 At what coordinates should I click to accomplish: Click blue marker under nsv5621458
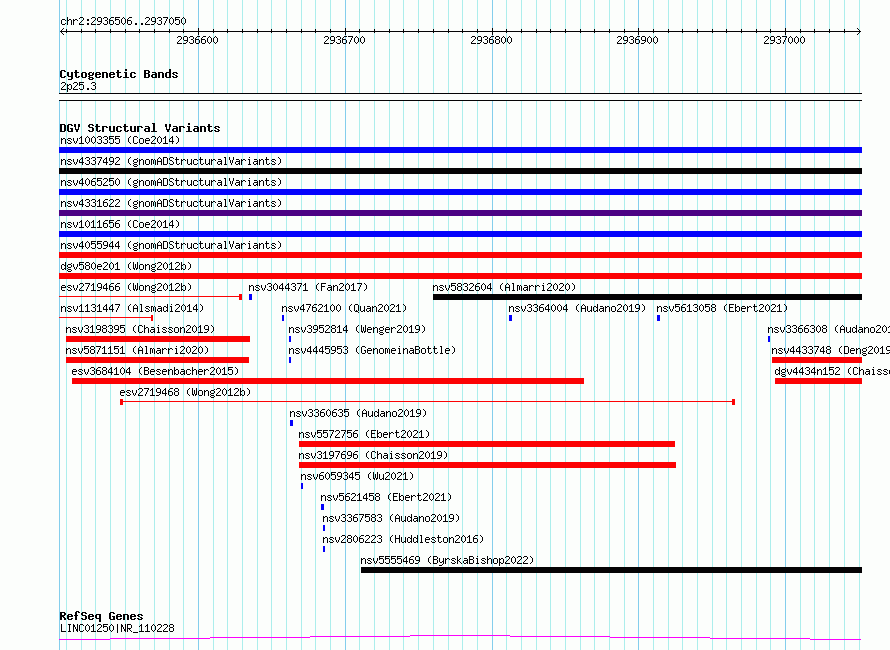pos(322,507)
